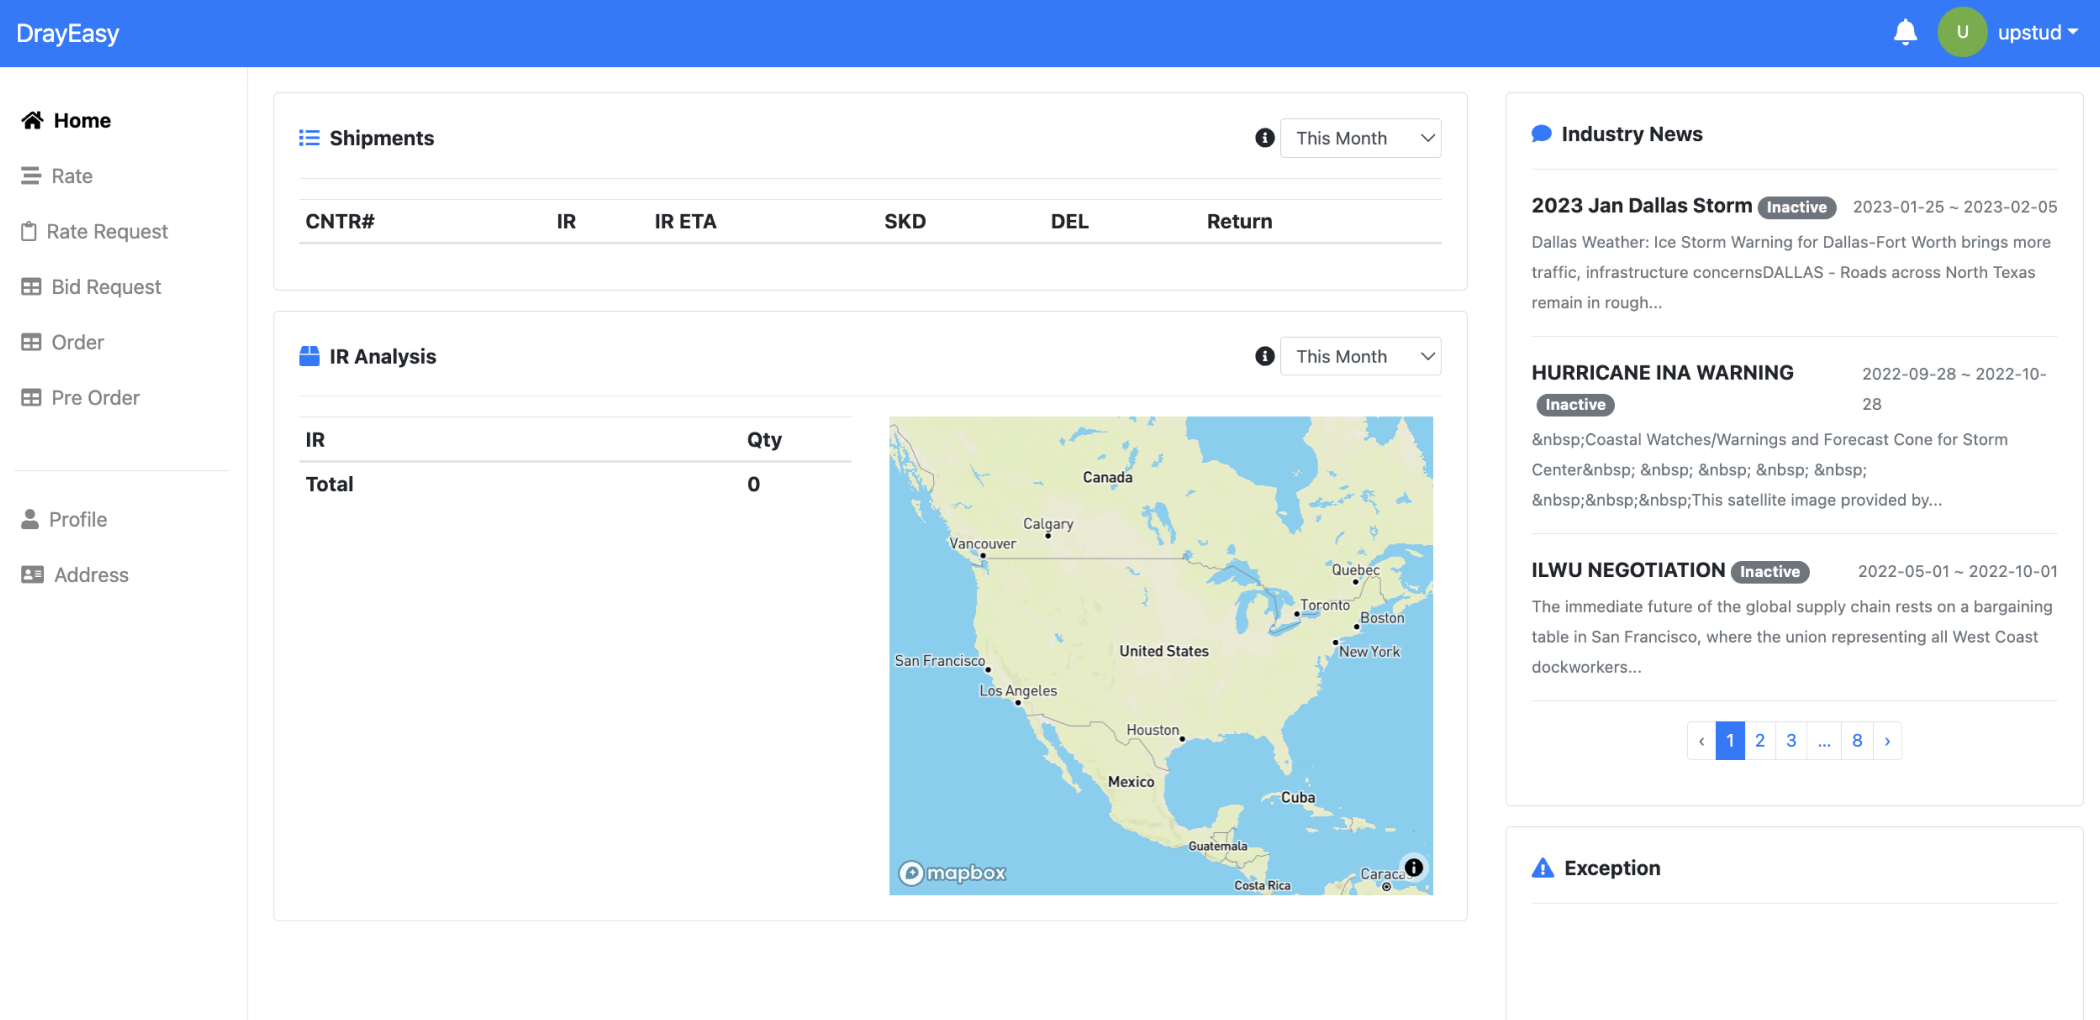Click the Shipments list icon
Viewport: 2100px width, 1020px height.
pyautogui.click(x=309, y=138)
